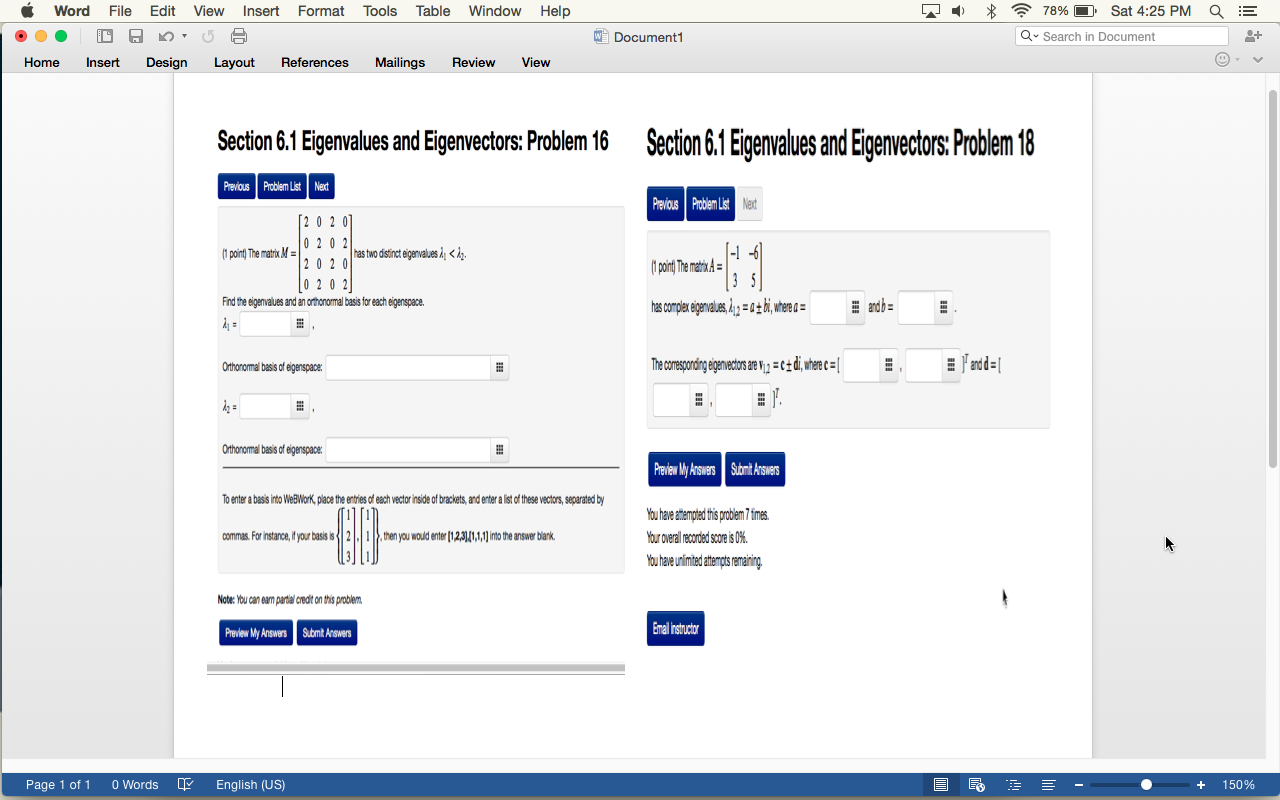The height and width of the screenshot is (800, 1280).
Task: Select Outline view icon
Action: point(1013,785)
